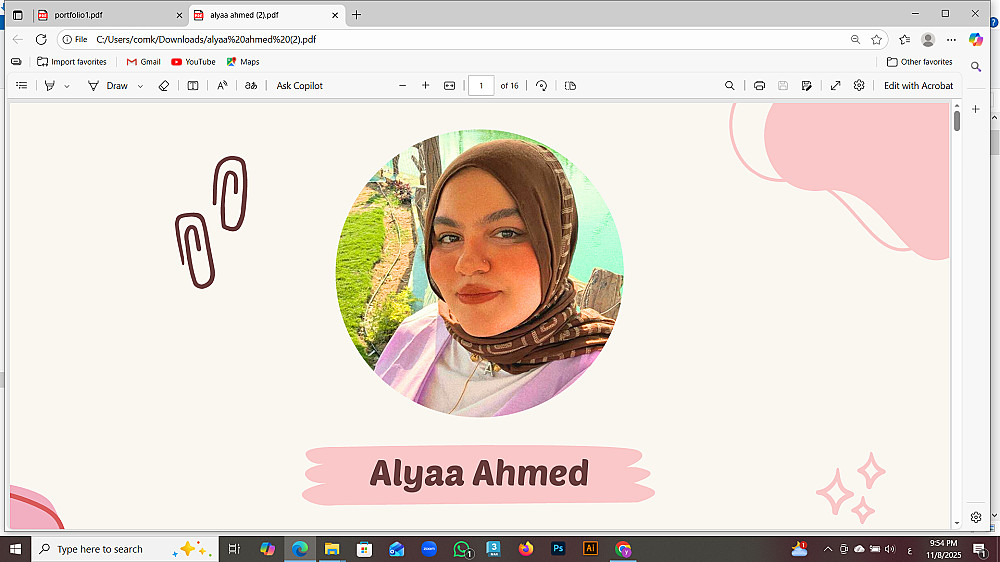Go back with the back arrow
Screen dimensions: 1000x562
click(x=18, y=40)
